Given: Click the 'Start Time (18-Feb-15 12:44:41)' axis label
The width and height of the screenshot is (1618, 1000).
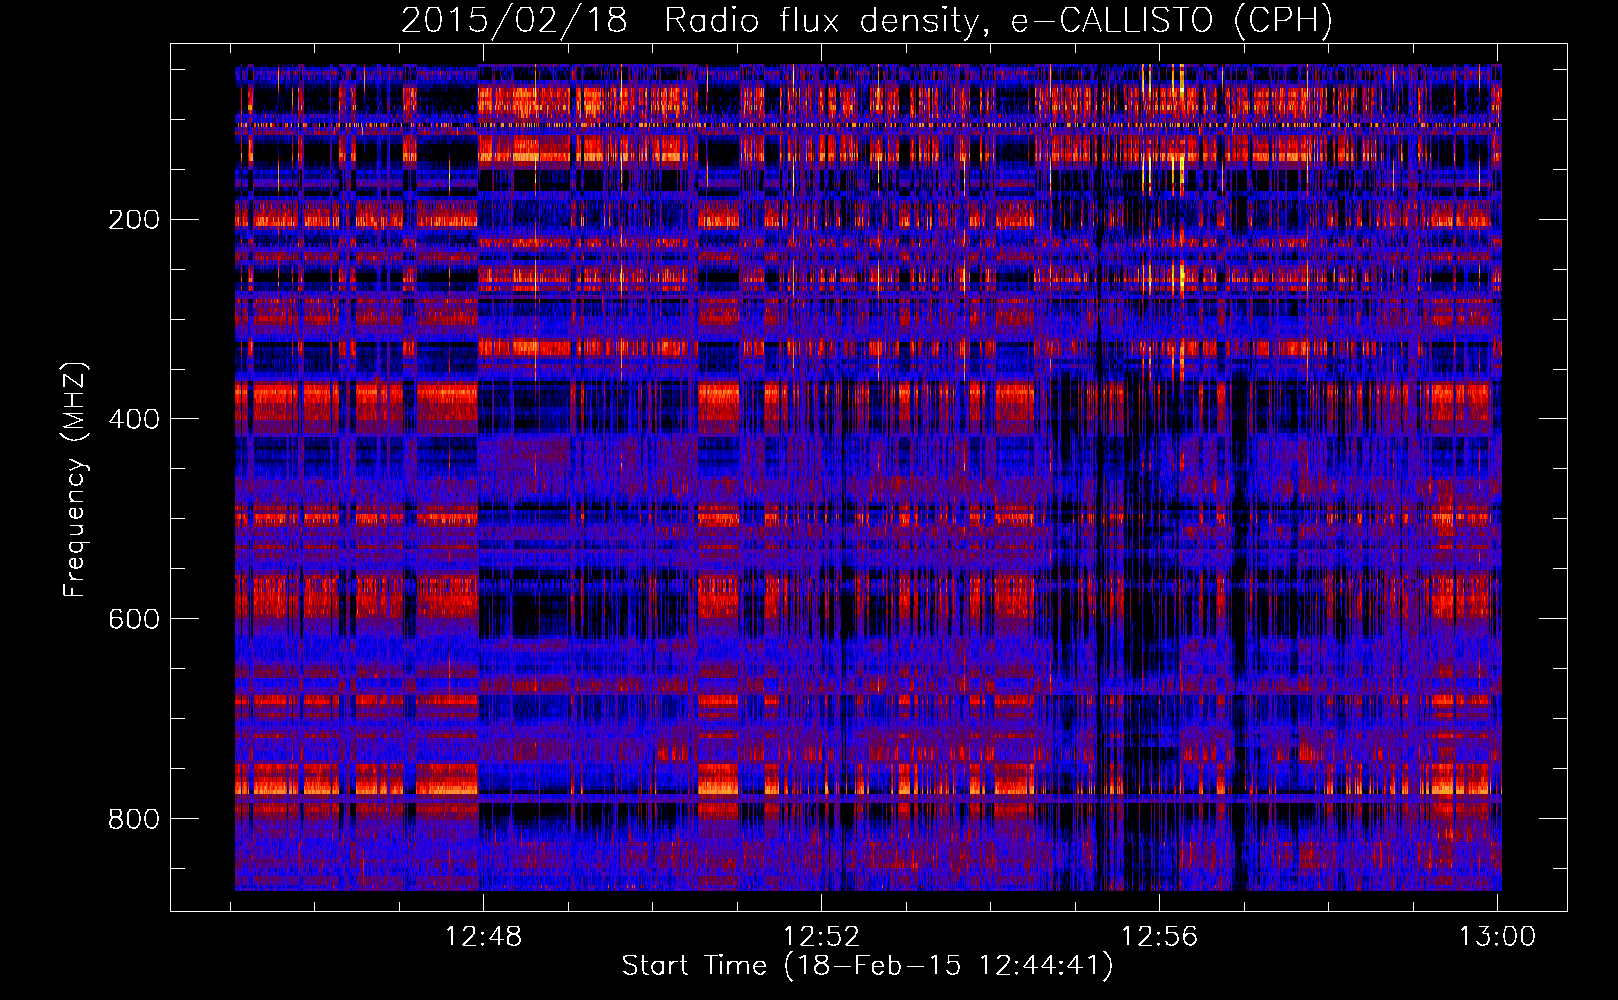Looking at the screenshot, I should click(867, 966).
